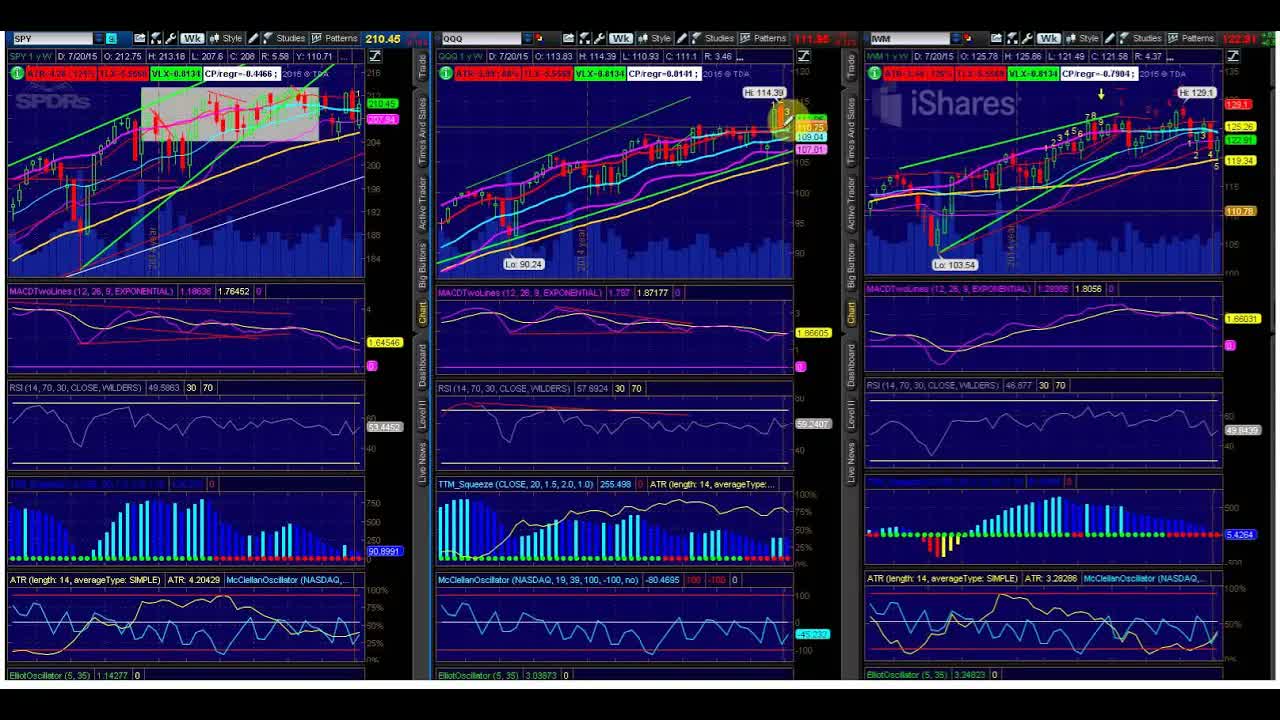Click the SPY symbol input field

(x=53, y=38)
